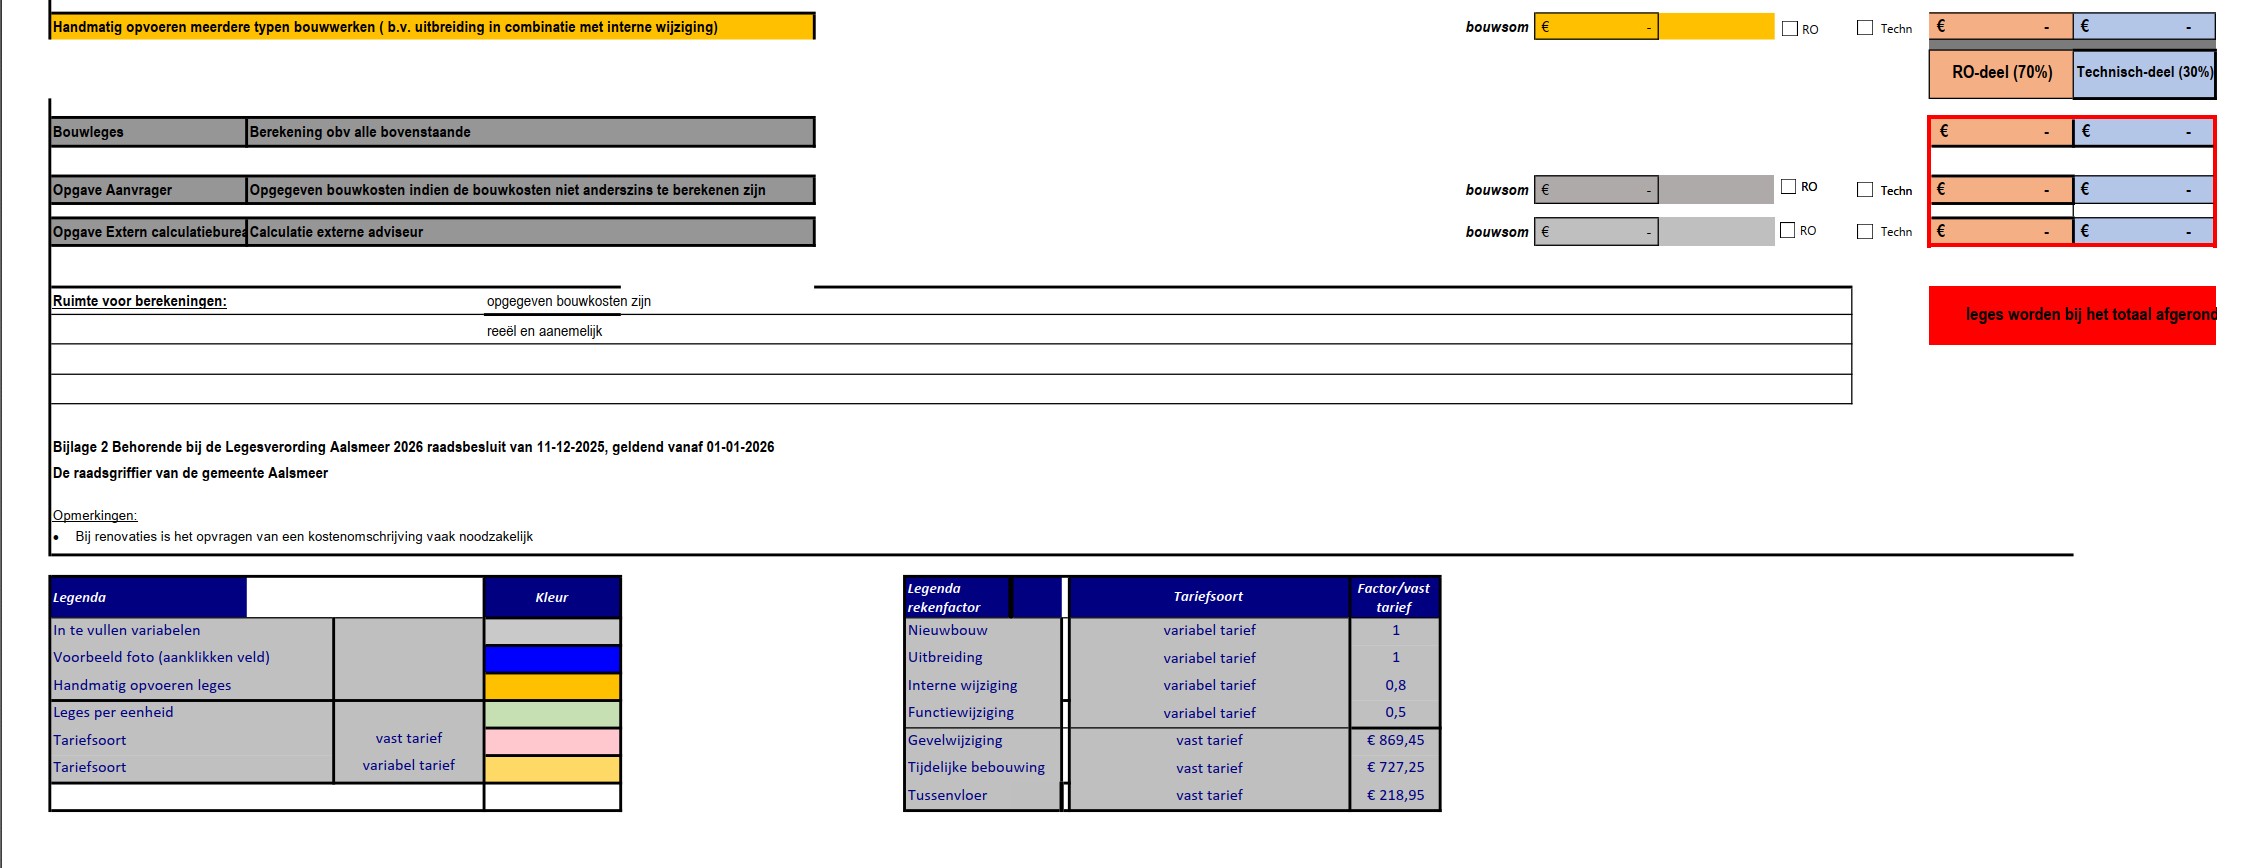This screenshot has height=868, width=2245.
Task: Click the green Leges per eenheid swatch
Action: 552,714
